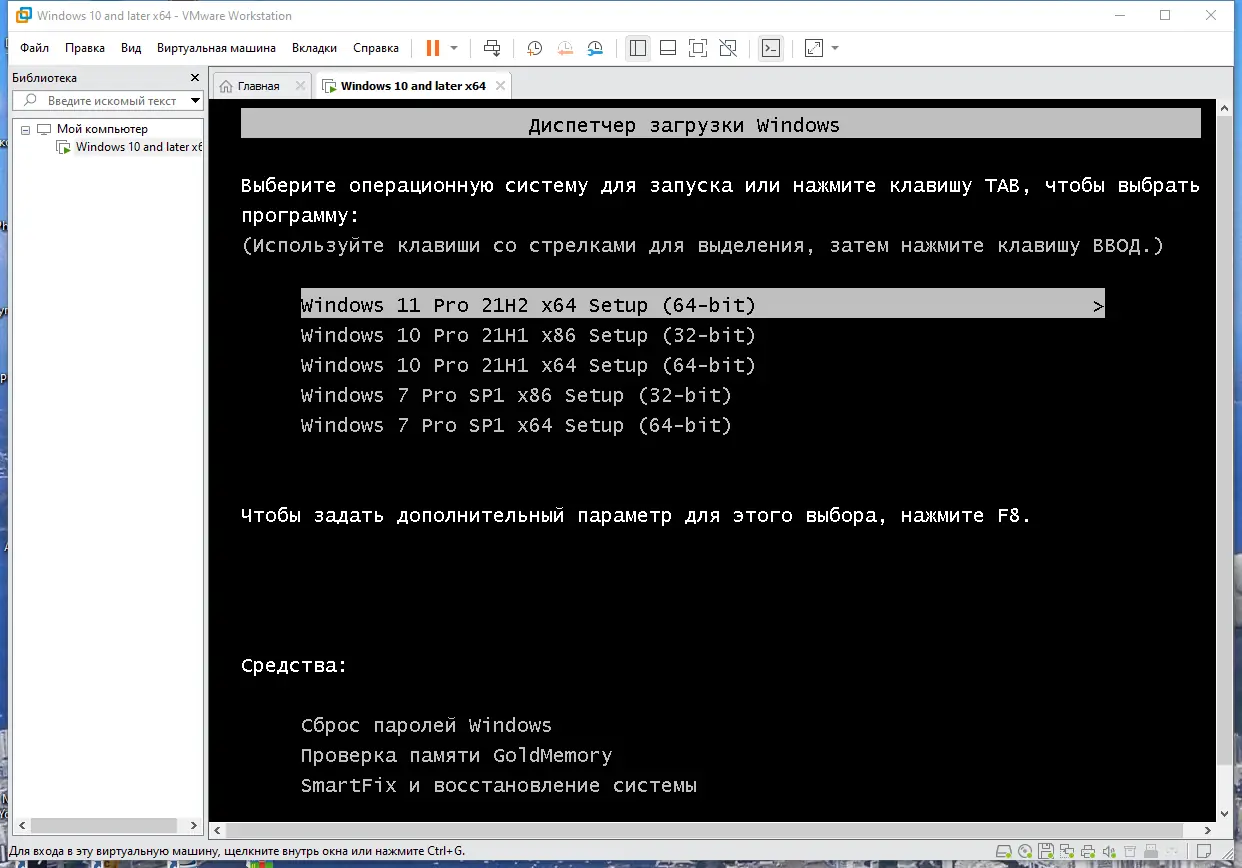
Task: Click the message log status icon
Action: [1206, 851]
